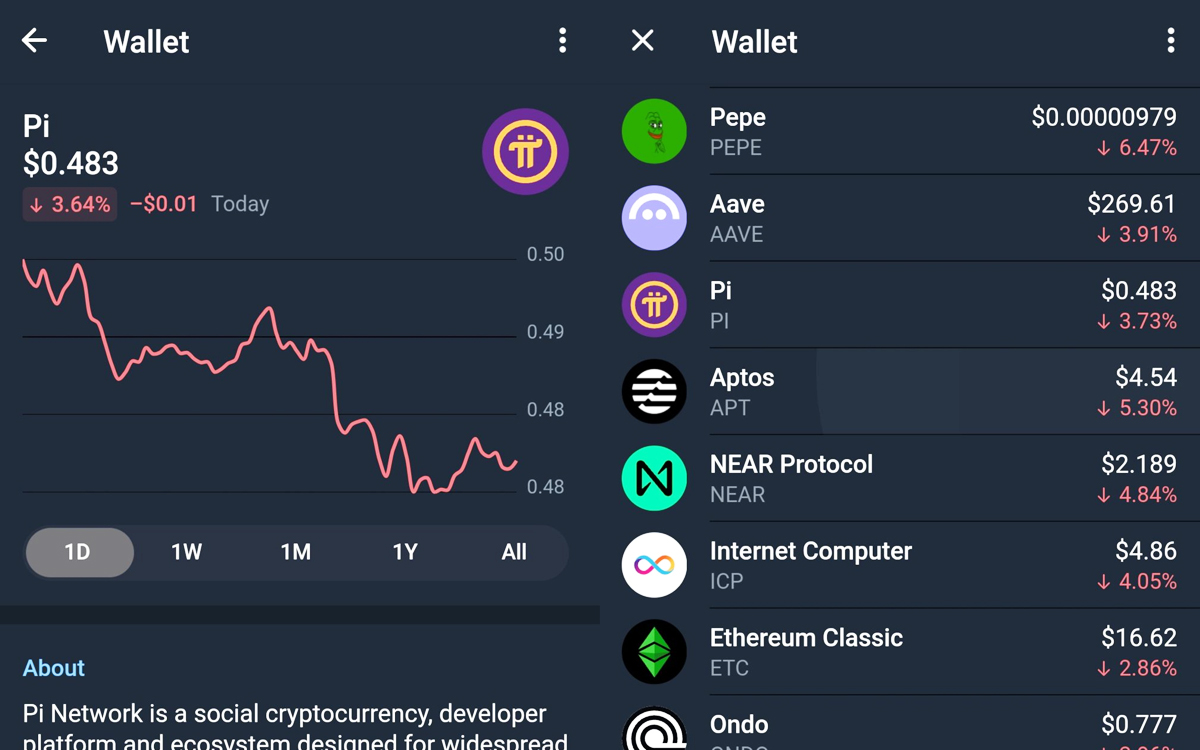The height and width of the screenshot is (750, 1200).
Task: Open the About section heading
Action: (54, 668)
